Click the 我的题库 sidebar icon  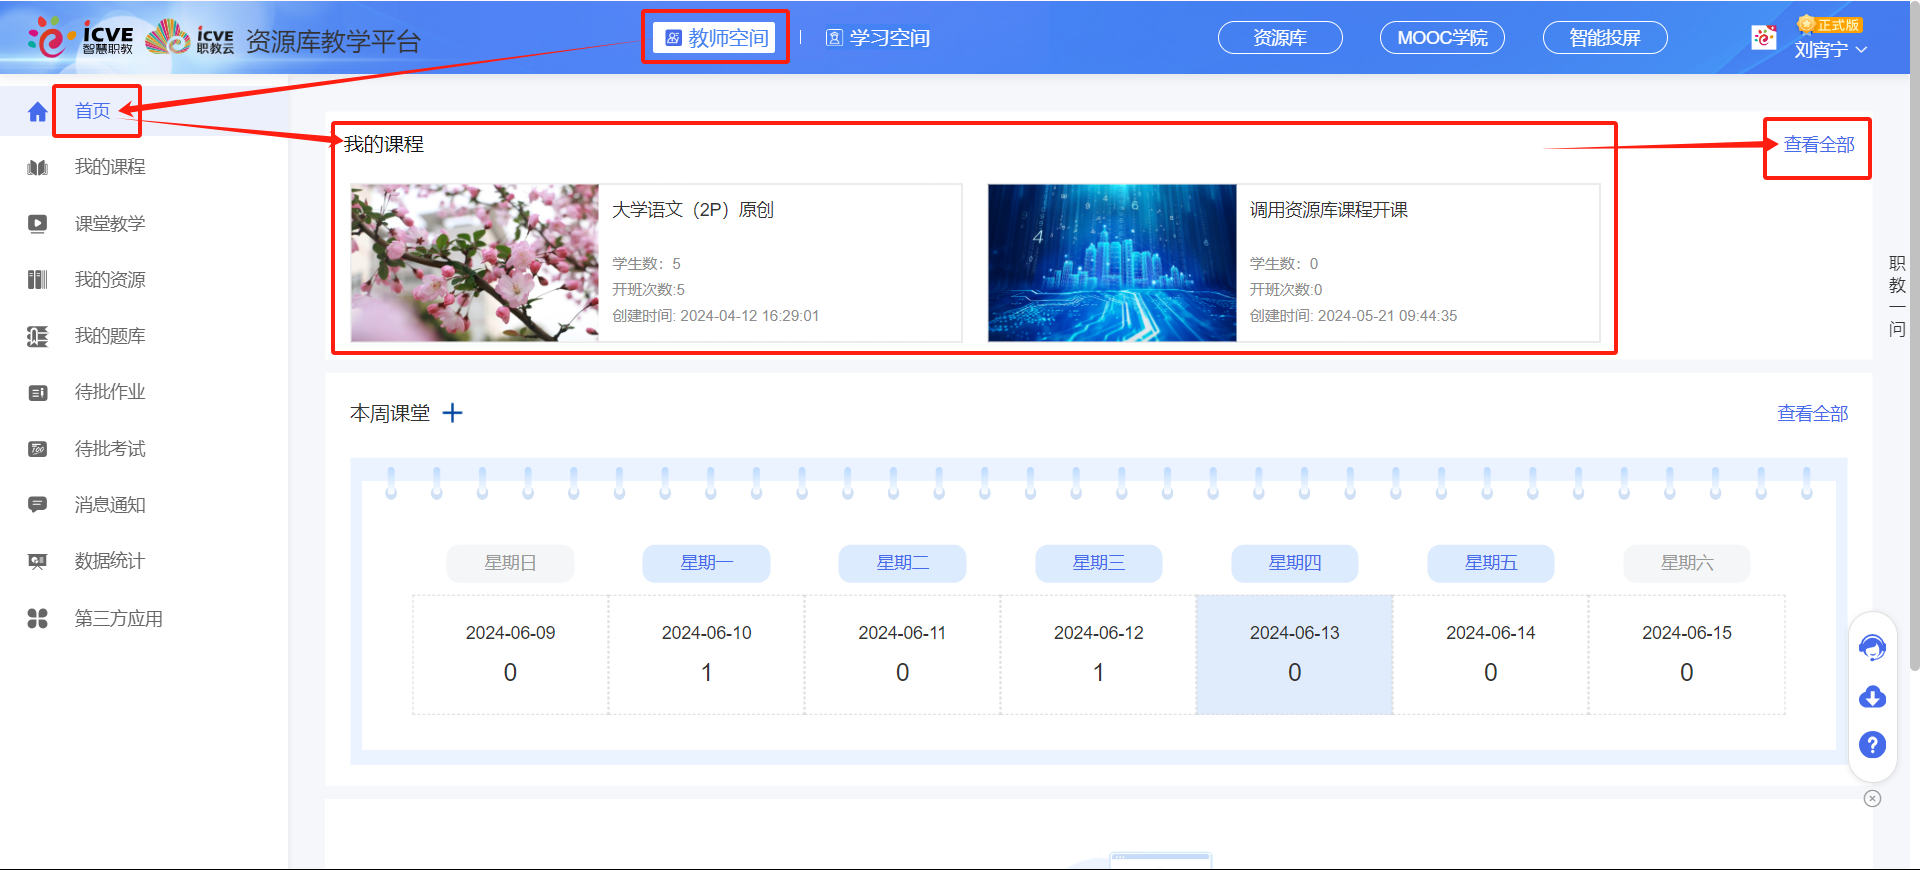(37, 336)
